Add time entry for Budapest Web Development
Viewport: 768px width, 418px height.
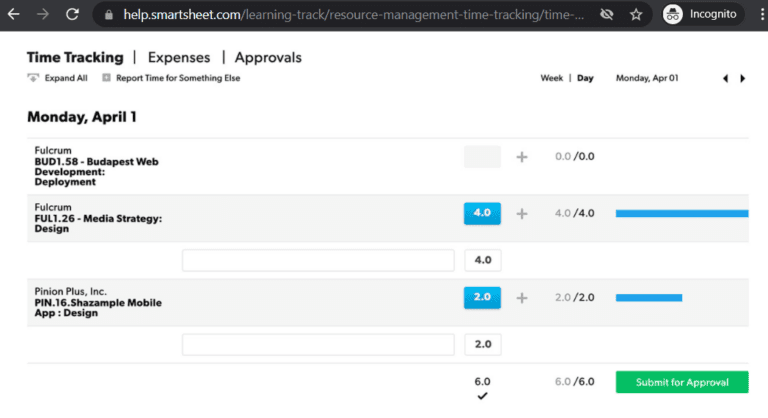click(522, 157)
